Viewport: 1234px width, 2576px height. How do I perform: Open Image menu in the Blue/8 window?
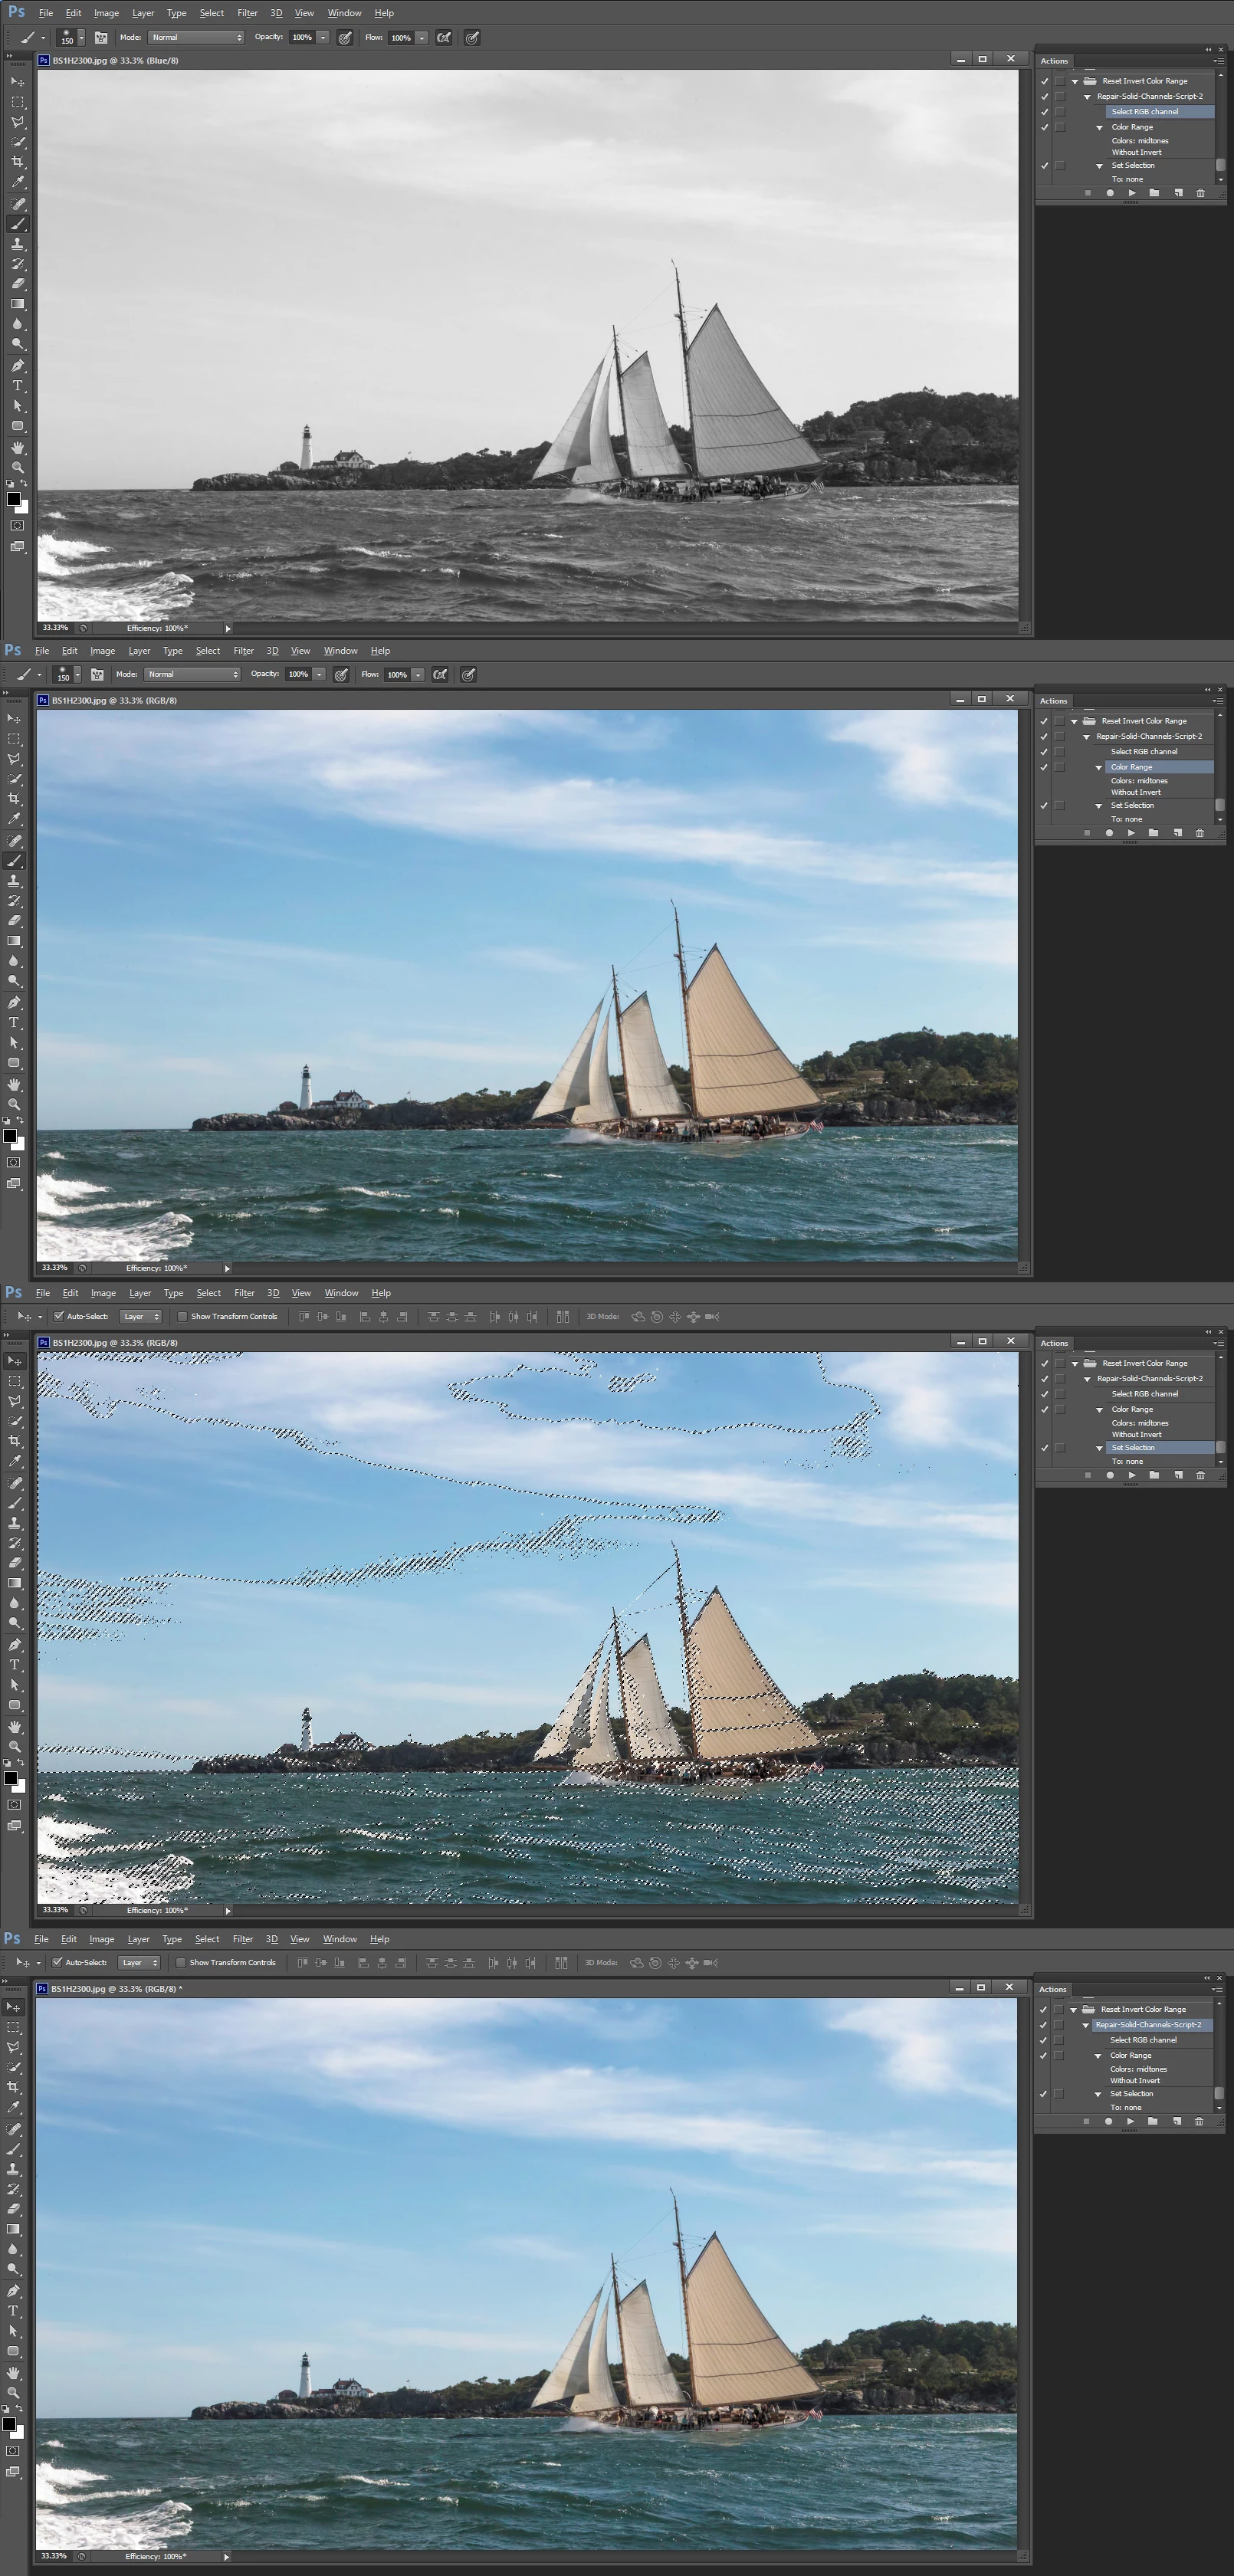point(106,13)
